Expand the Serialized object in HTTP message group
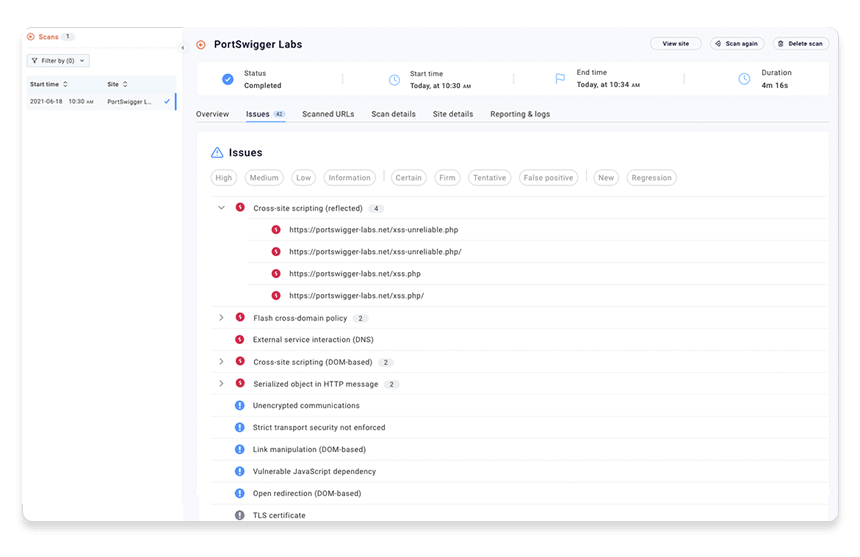860x557 pixels. click(221, 384)
